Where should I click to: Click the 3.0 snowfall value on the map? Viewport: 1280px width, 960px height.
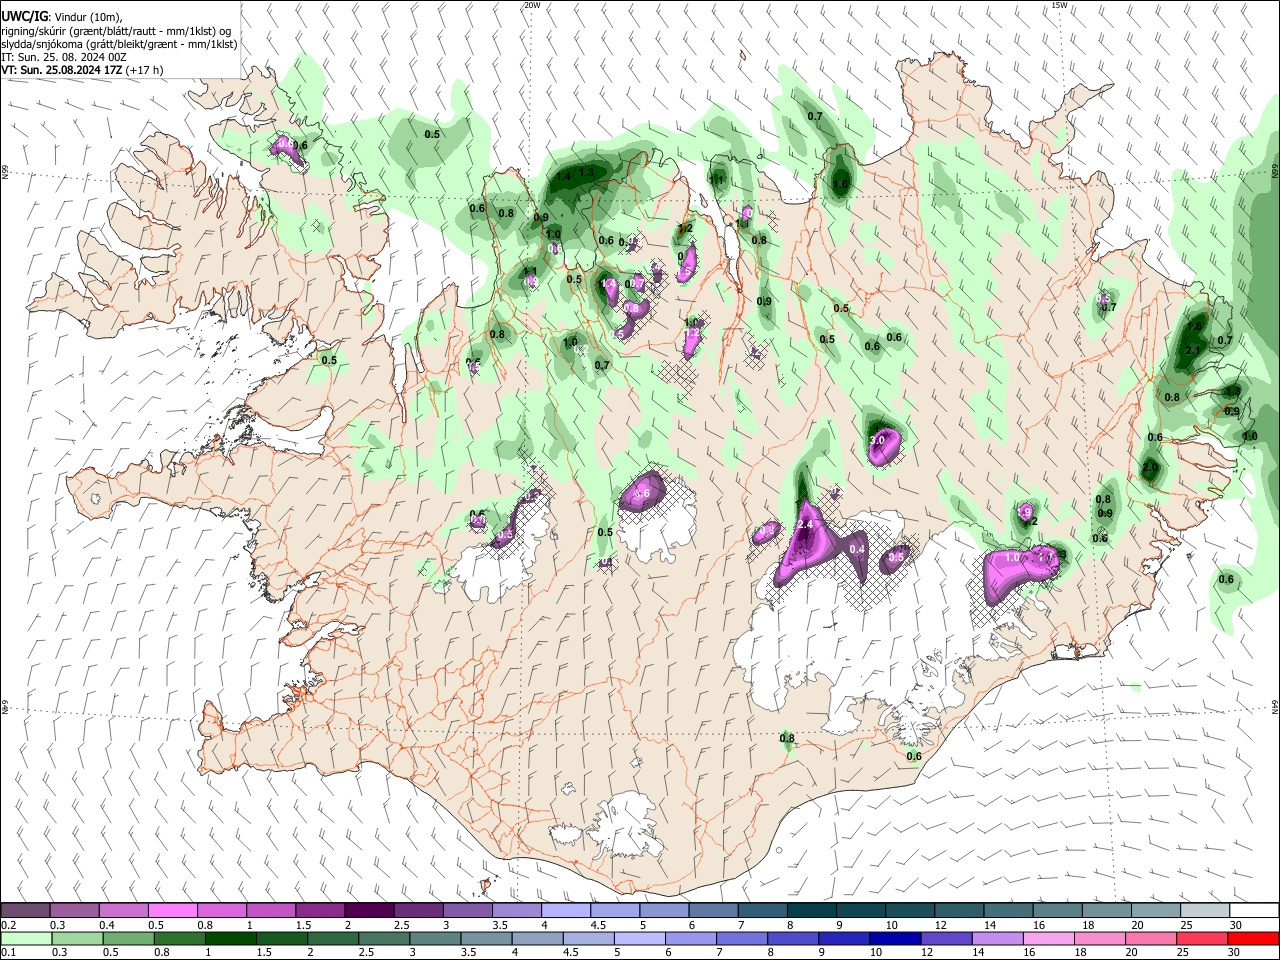[878, 440]
